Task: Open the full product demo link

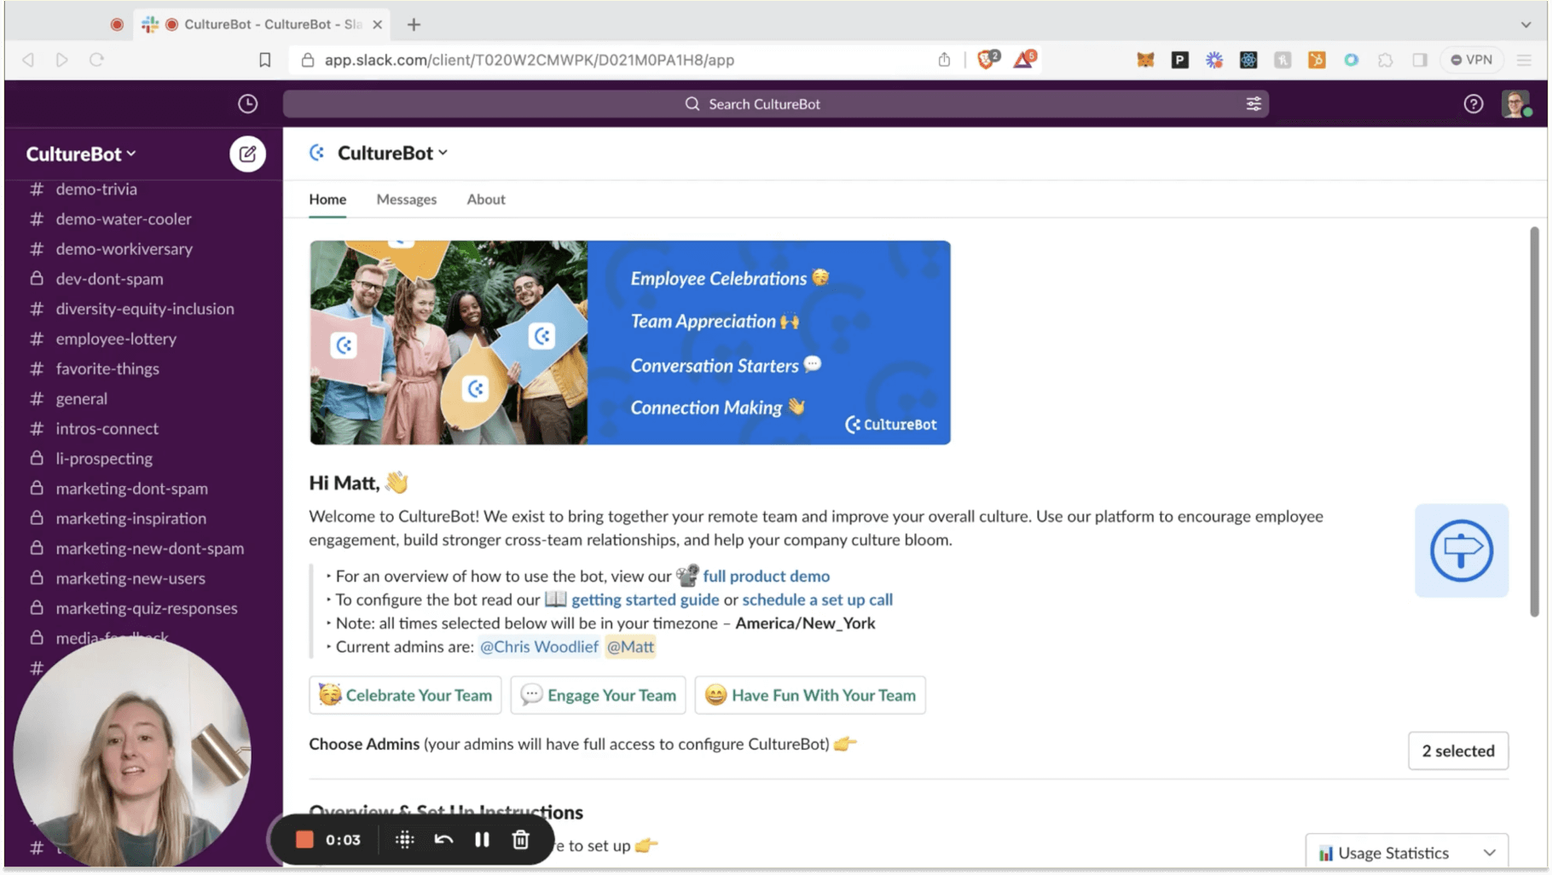Action: pos(766,576)
